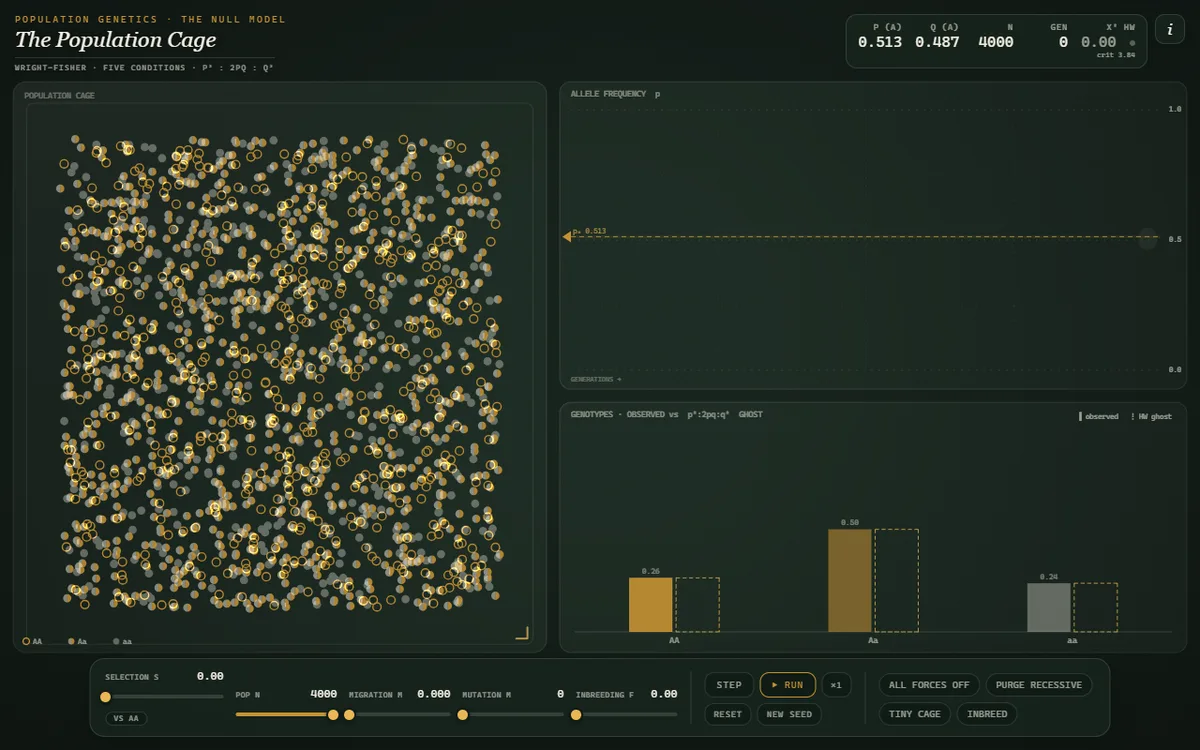Adjust the Pop N slider handle

335,715
